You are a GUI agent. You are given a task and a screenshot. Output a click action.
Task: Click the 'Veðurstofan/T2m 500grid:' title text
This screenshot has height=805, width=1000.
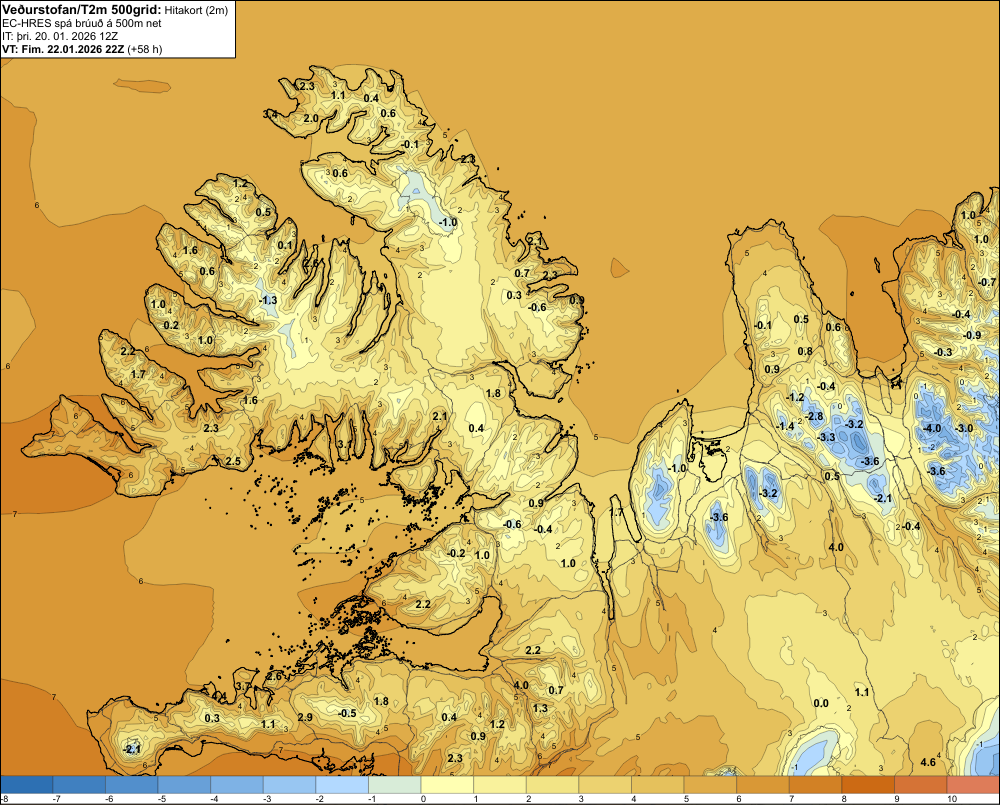82,9
